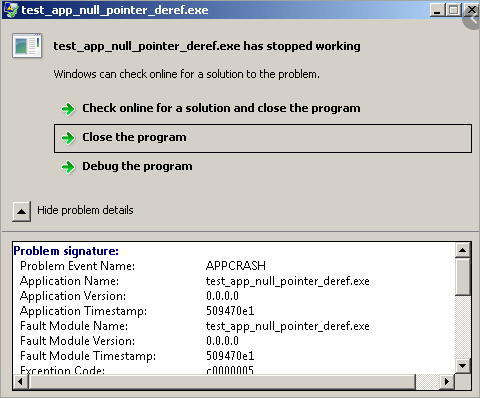Click the details vertical scrollbar up arrow
The height and width of the screenshot is (398, 480).
click(x=463, y=250)
